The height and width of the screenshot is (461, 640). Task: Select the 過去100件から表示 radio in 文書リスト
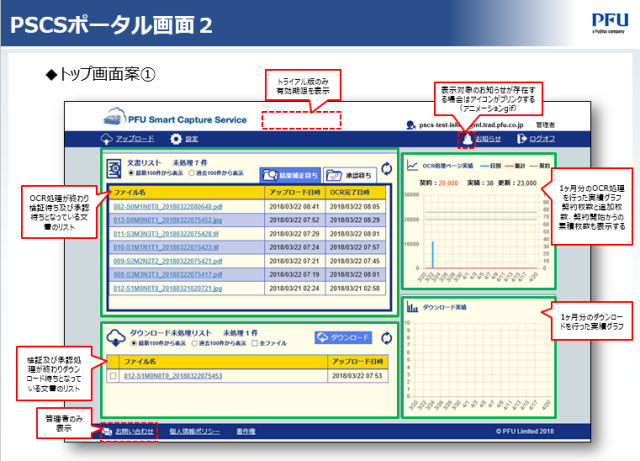coord(191,173)
